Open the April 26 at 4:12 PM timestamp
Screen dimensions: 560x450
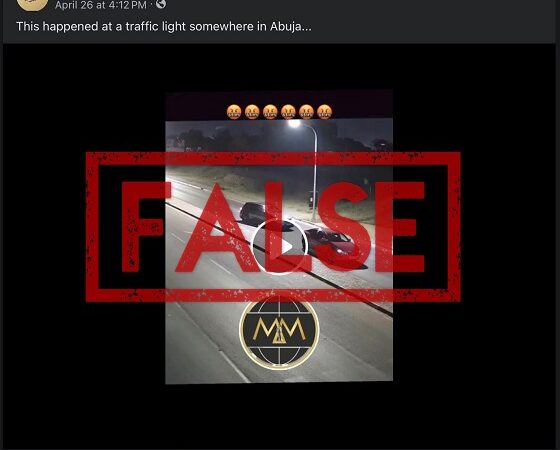tap(101, 5)
